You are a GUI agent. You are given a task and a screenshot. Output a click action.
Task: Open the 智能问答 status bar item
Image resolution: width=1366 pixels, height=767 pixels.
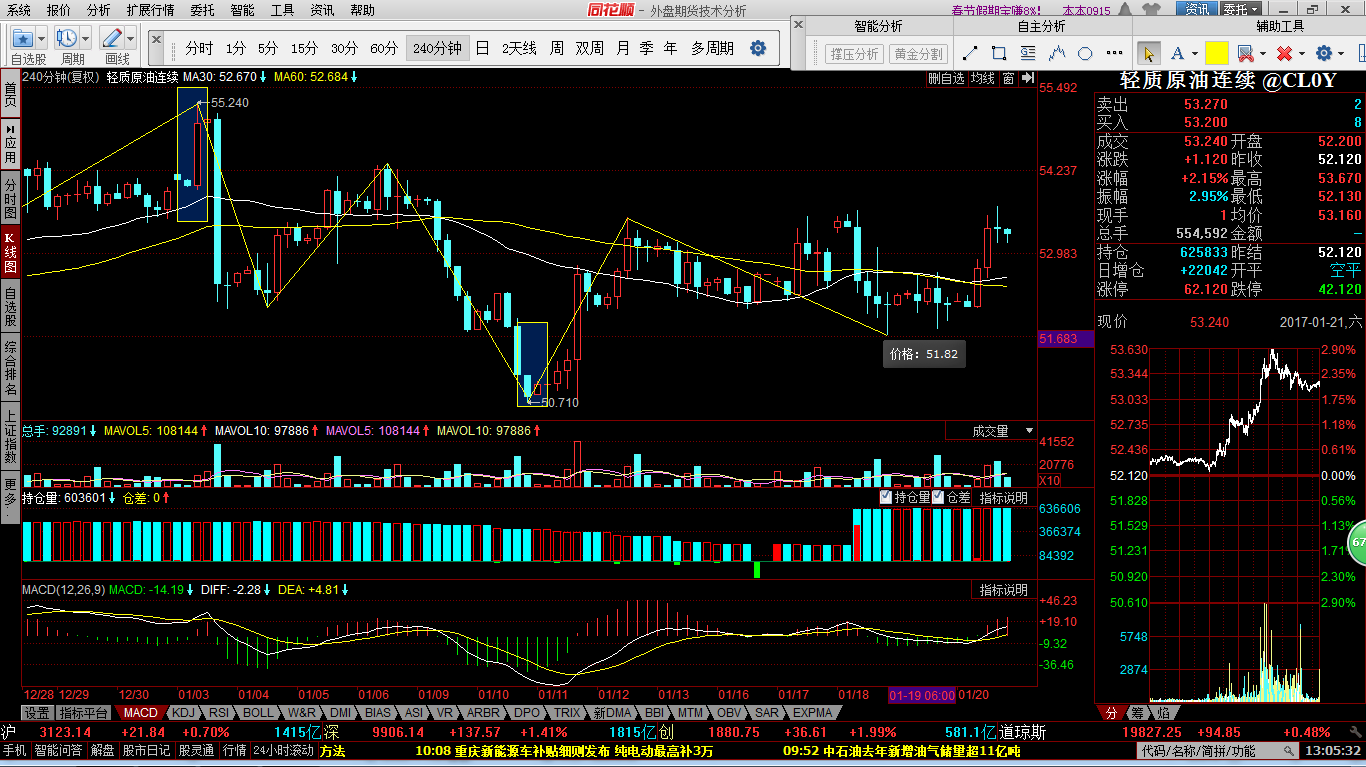tap(59, 750)
